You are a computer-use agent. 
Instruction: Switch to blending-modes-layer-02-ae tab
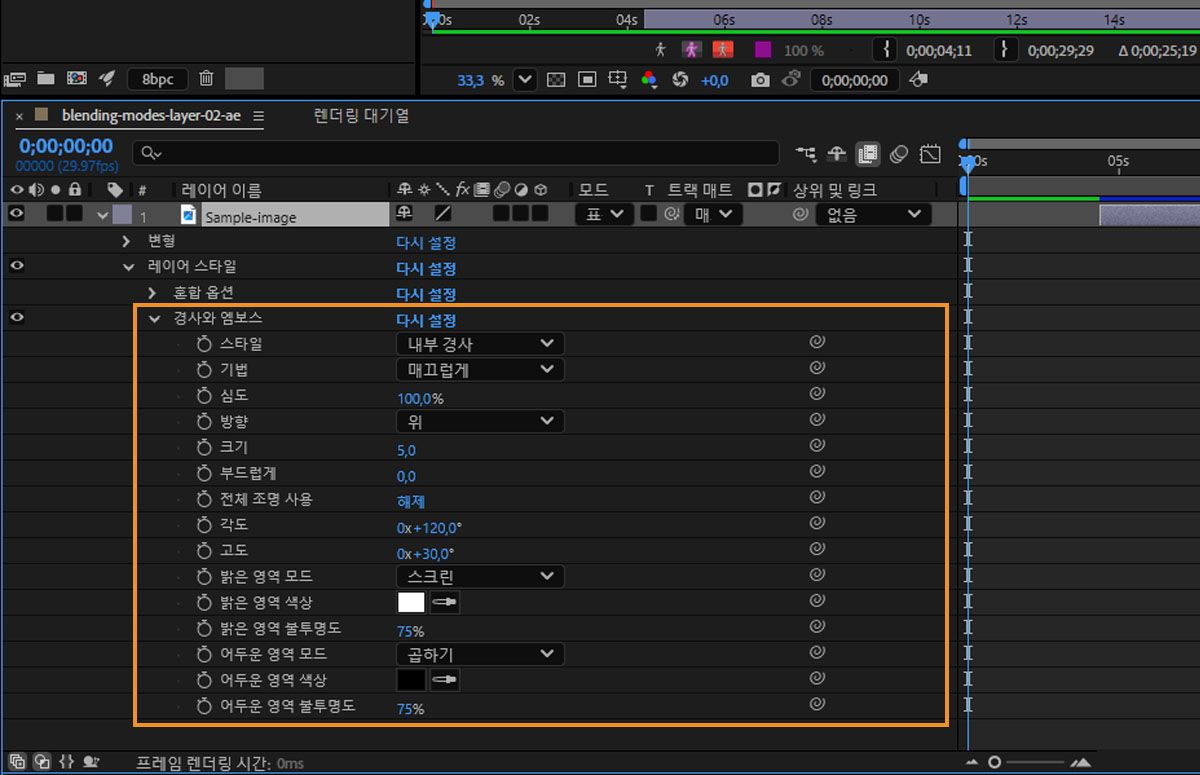(x=151, y=115)
